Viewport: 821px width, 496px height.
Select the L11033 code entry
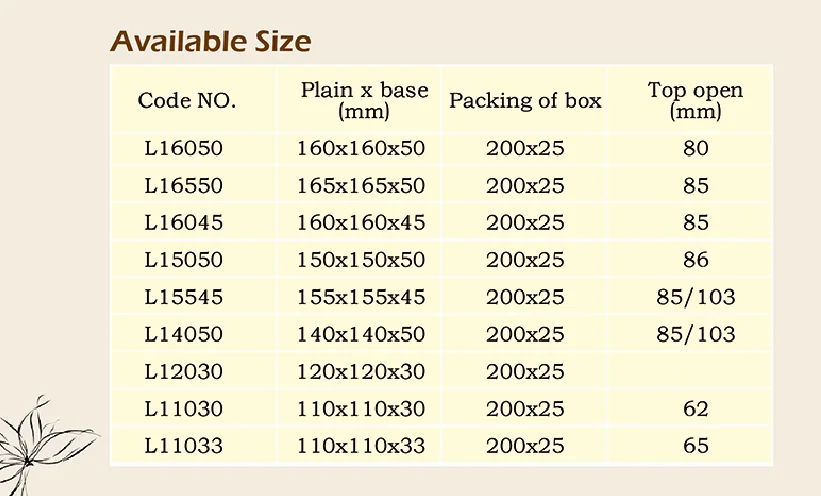[x=183, y=445]
